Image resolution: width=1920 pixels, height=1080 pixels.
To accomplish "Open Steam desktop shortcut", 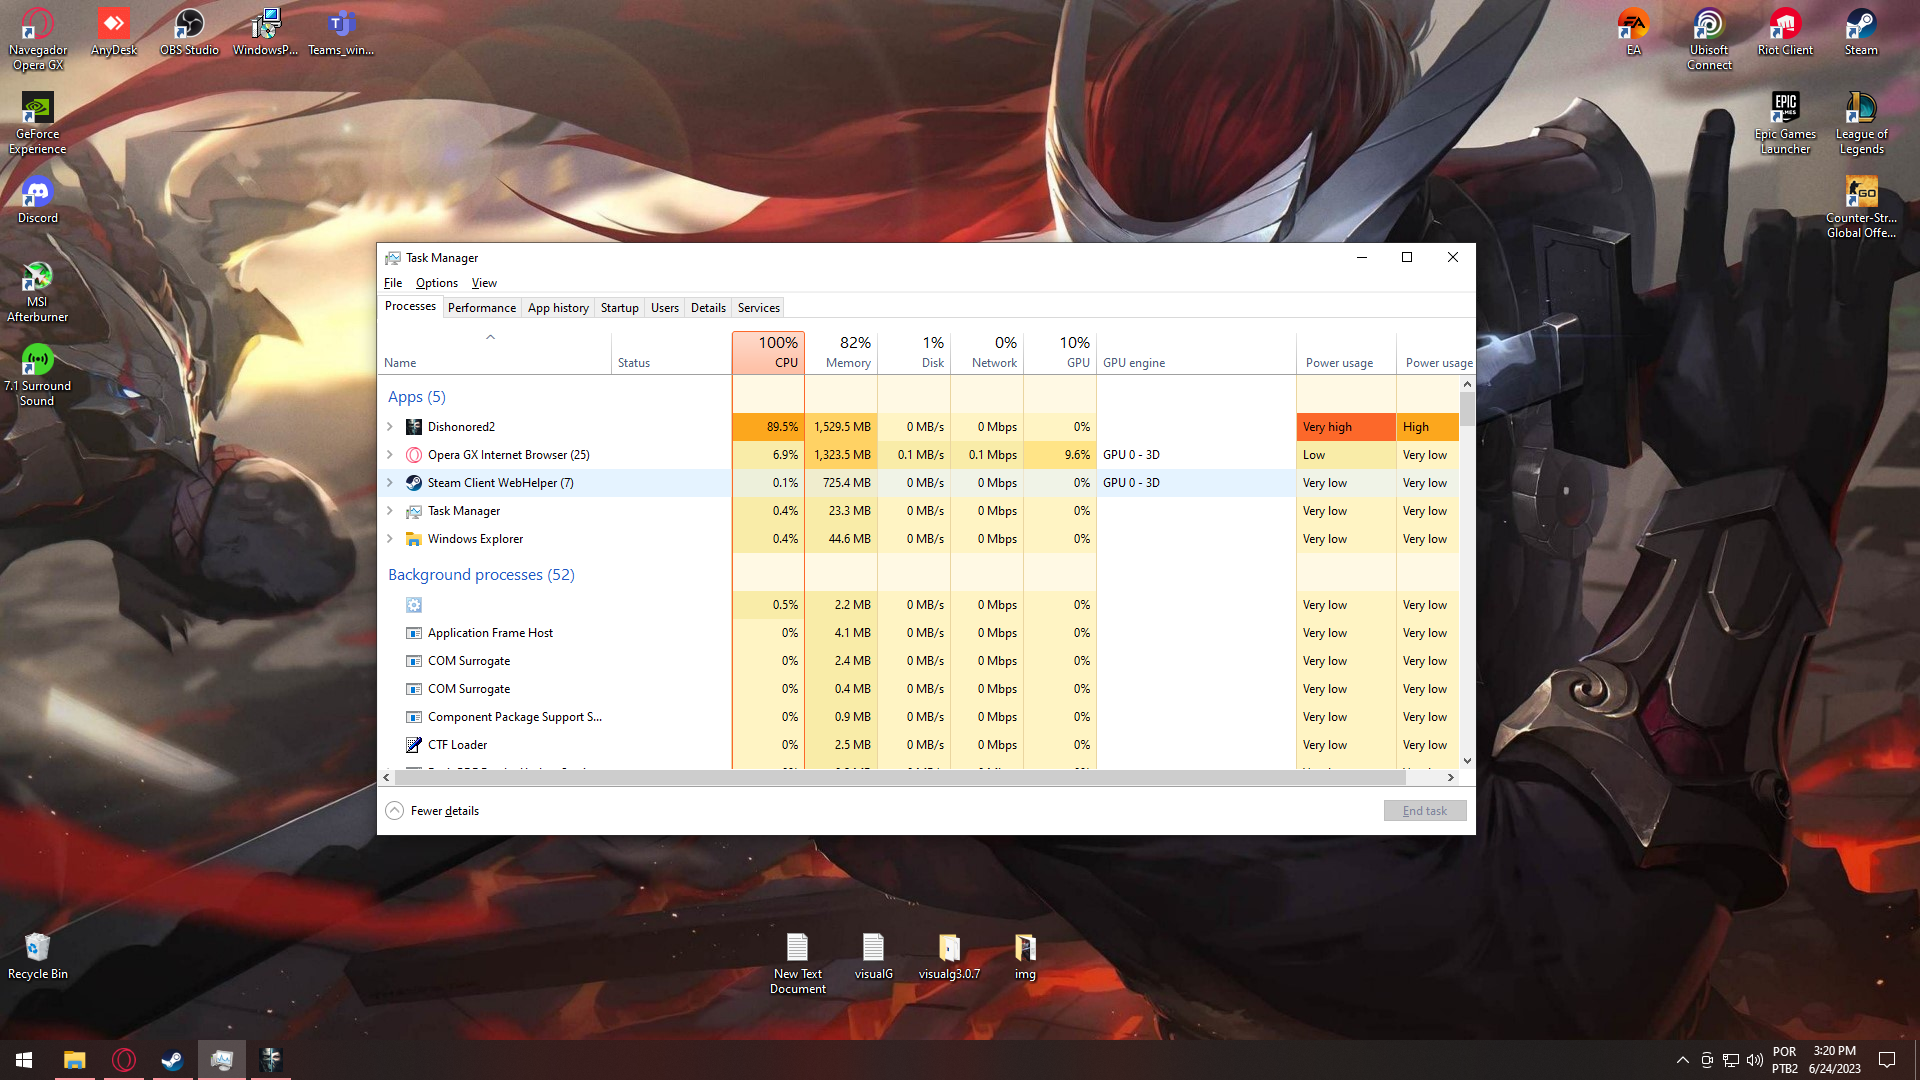I will tap(1861, 33).
